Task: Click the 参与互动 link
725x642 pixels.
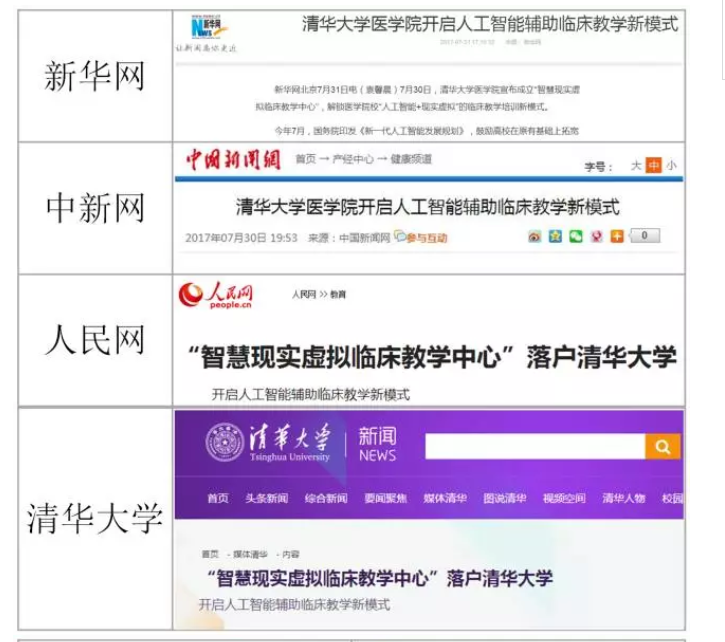Action: (x=426, y=238)
